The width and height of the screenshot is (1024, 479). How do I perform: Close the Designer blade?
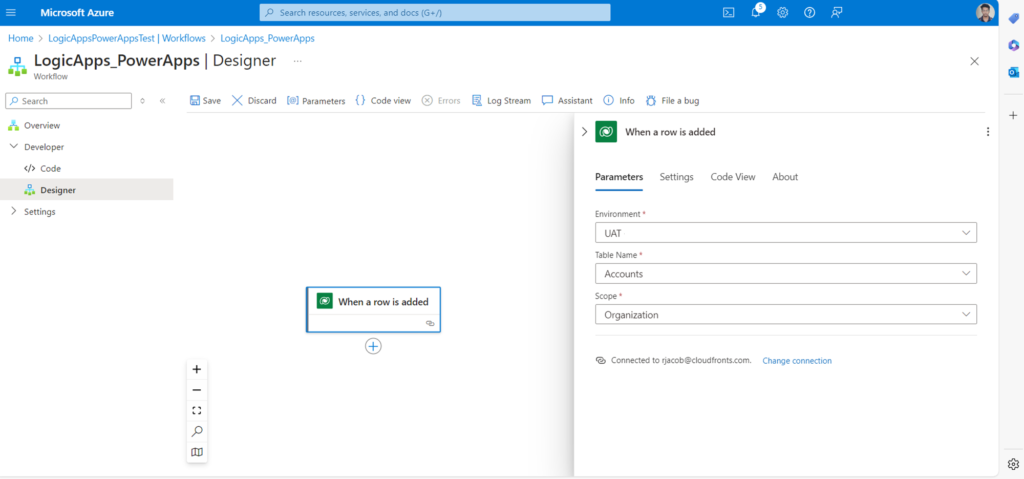click(974, 61)
